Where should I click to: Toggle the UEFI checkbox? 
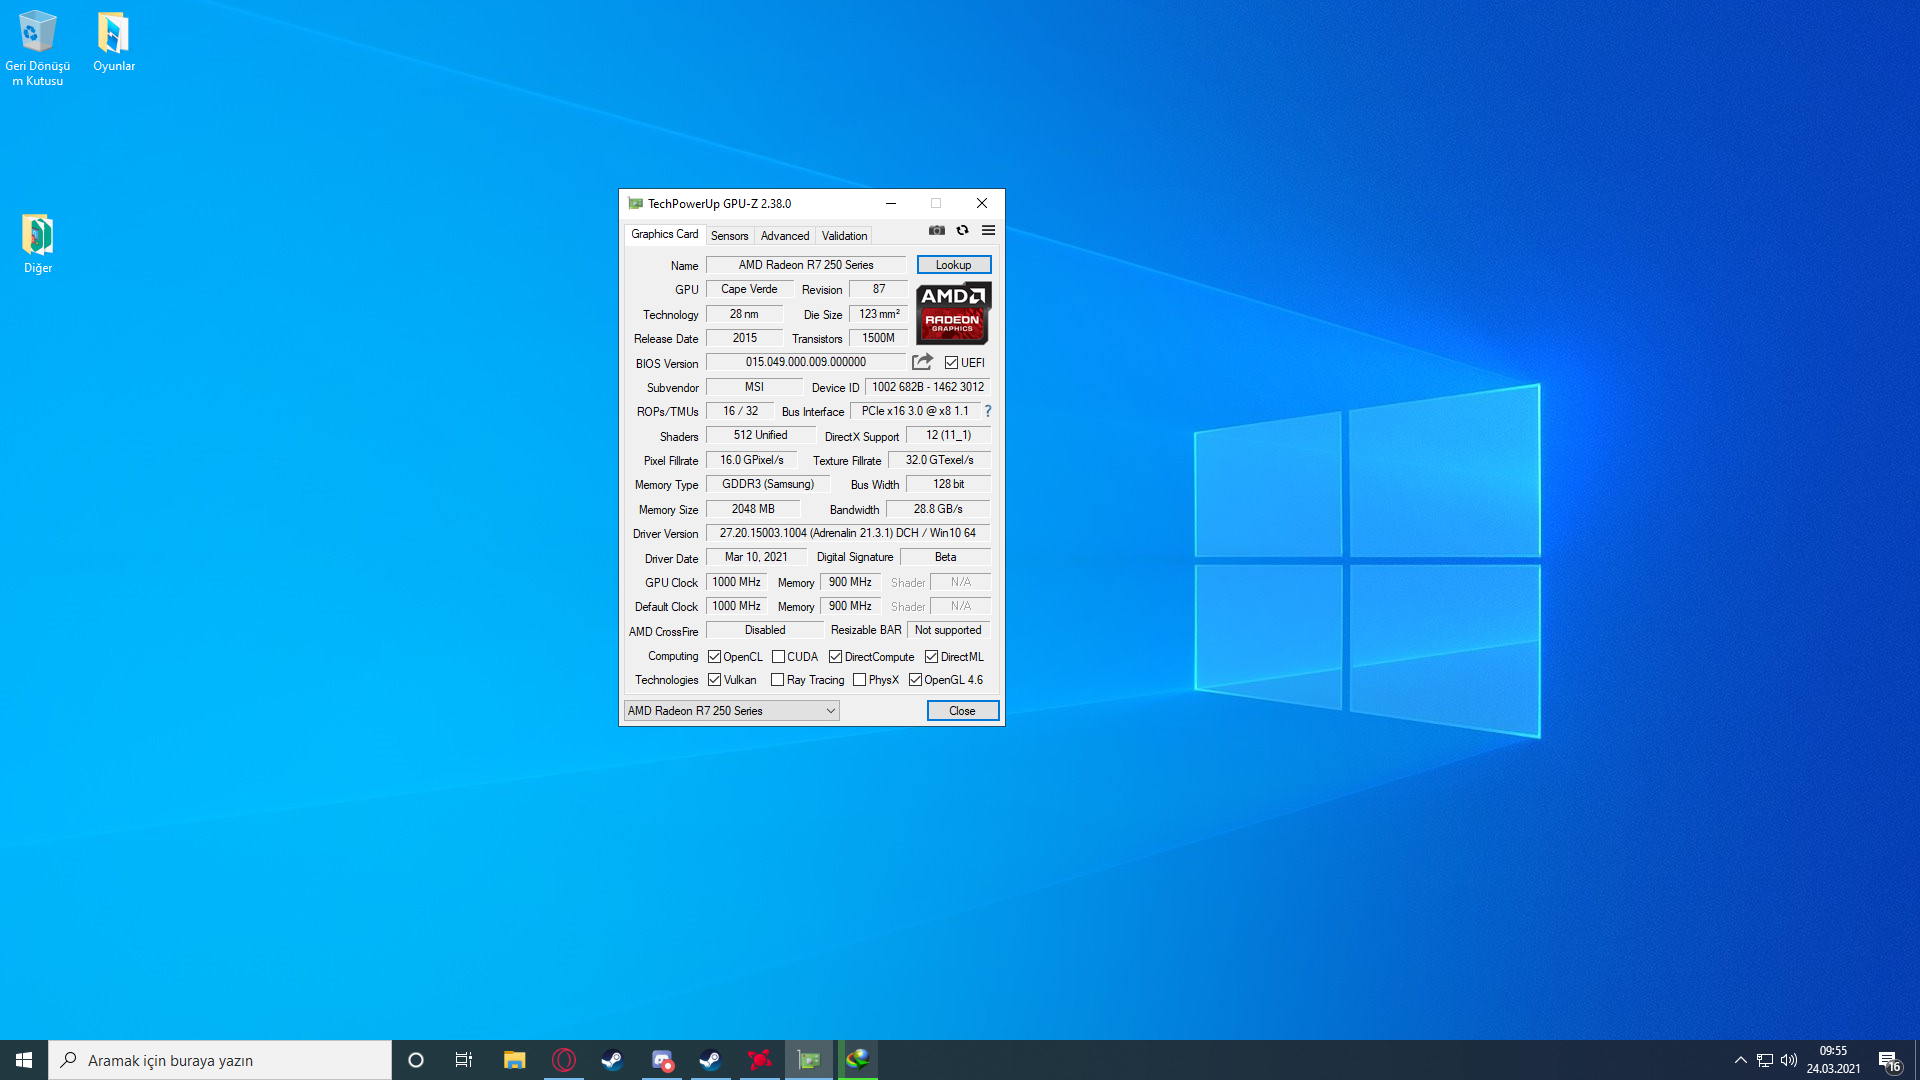tap(951, 363)
